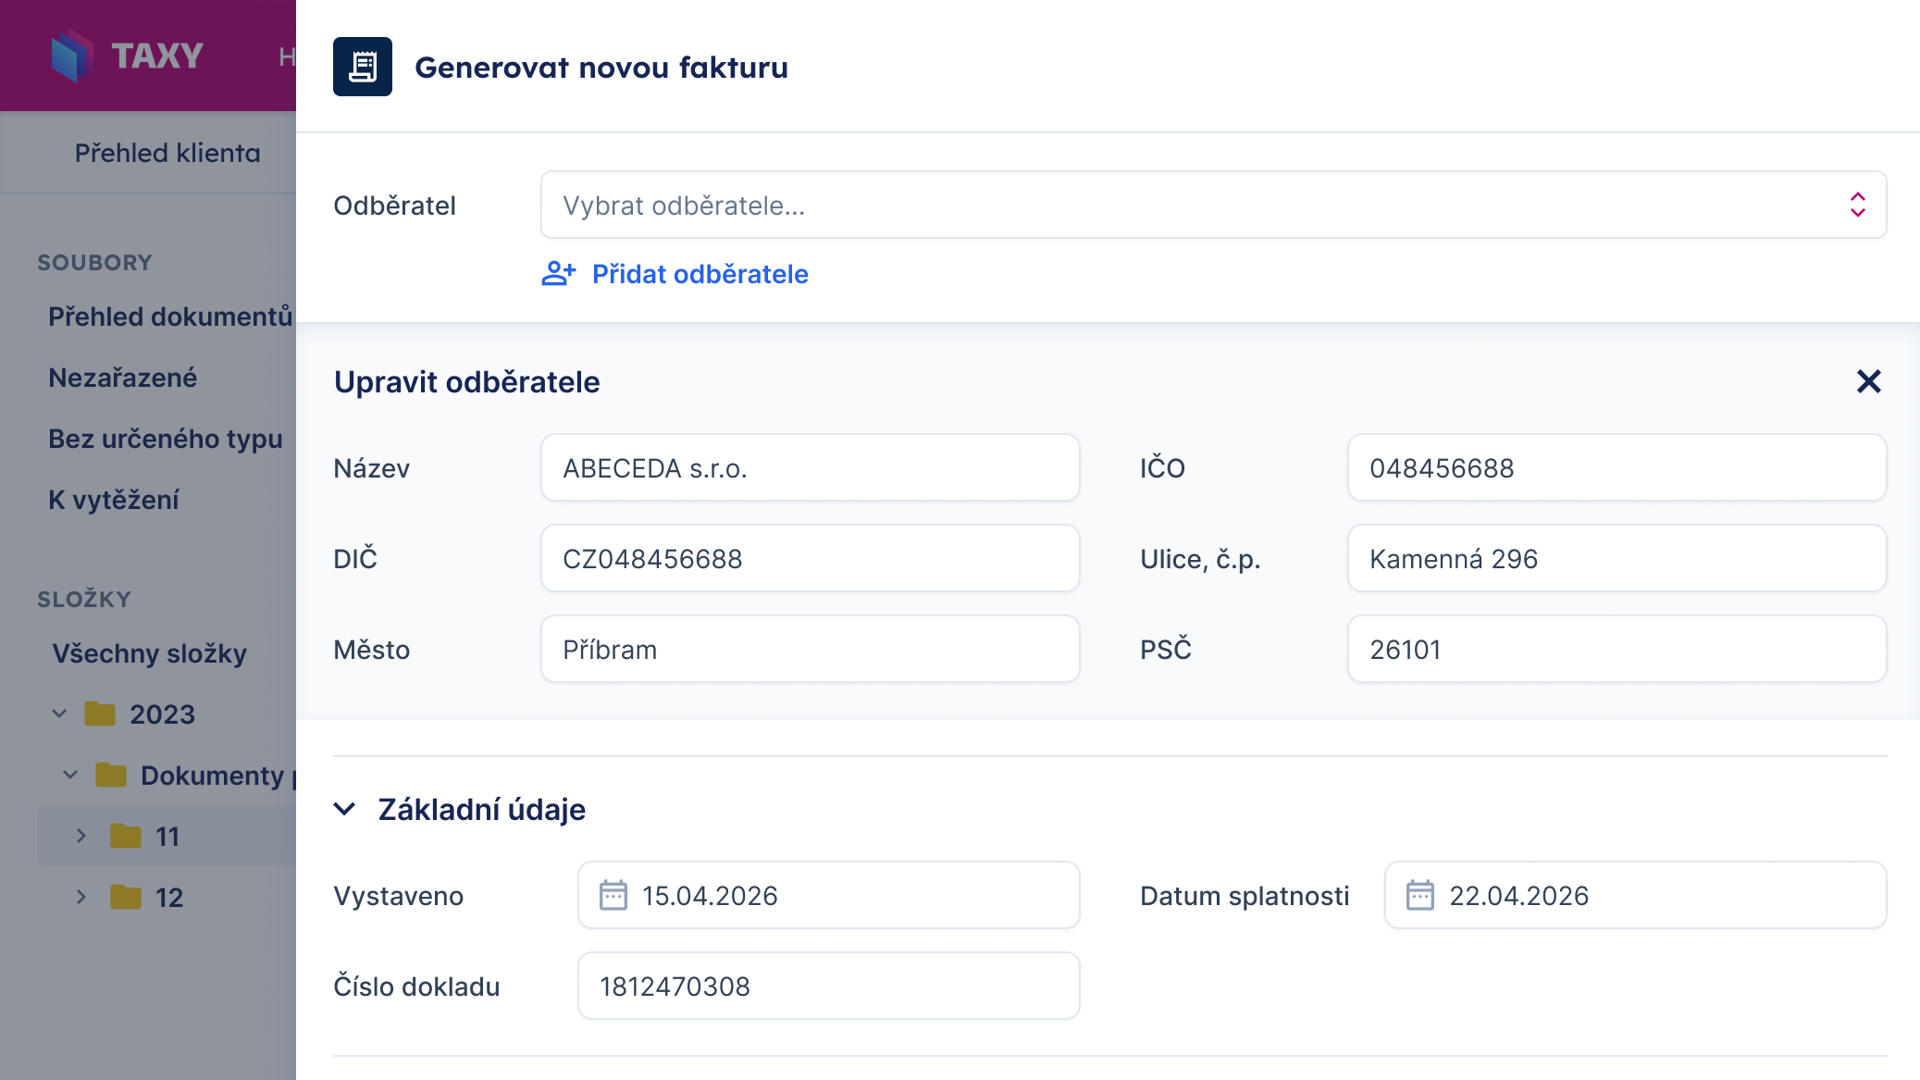The image size is (1920, 1080).
Task: Click the calendar icon in Datum splatnosti field
Action: point(1420,895)
